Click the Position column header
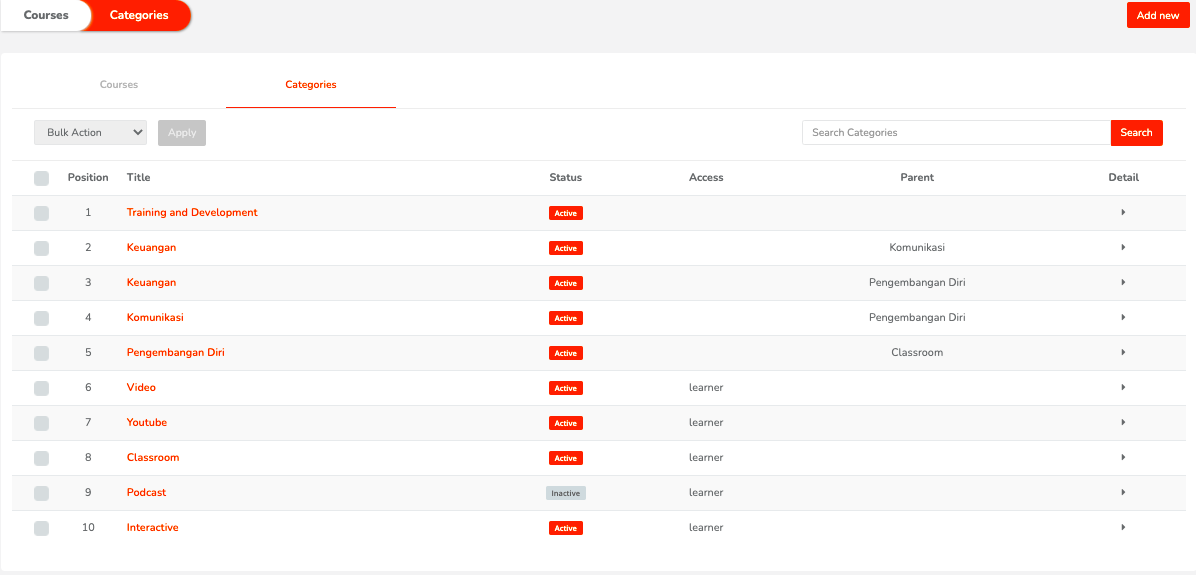 [88, 178]
